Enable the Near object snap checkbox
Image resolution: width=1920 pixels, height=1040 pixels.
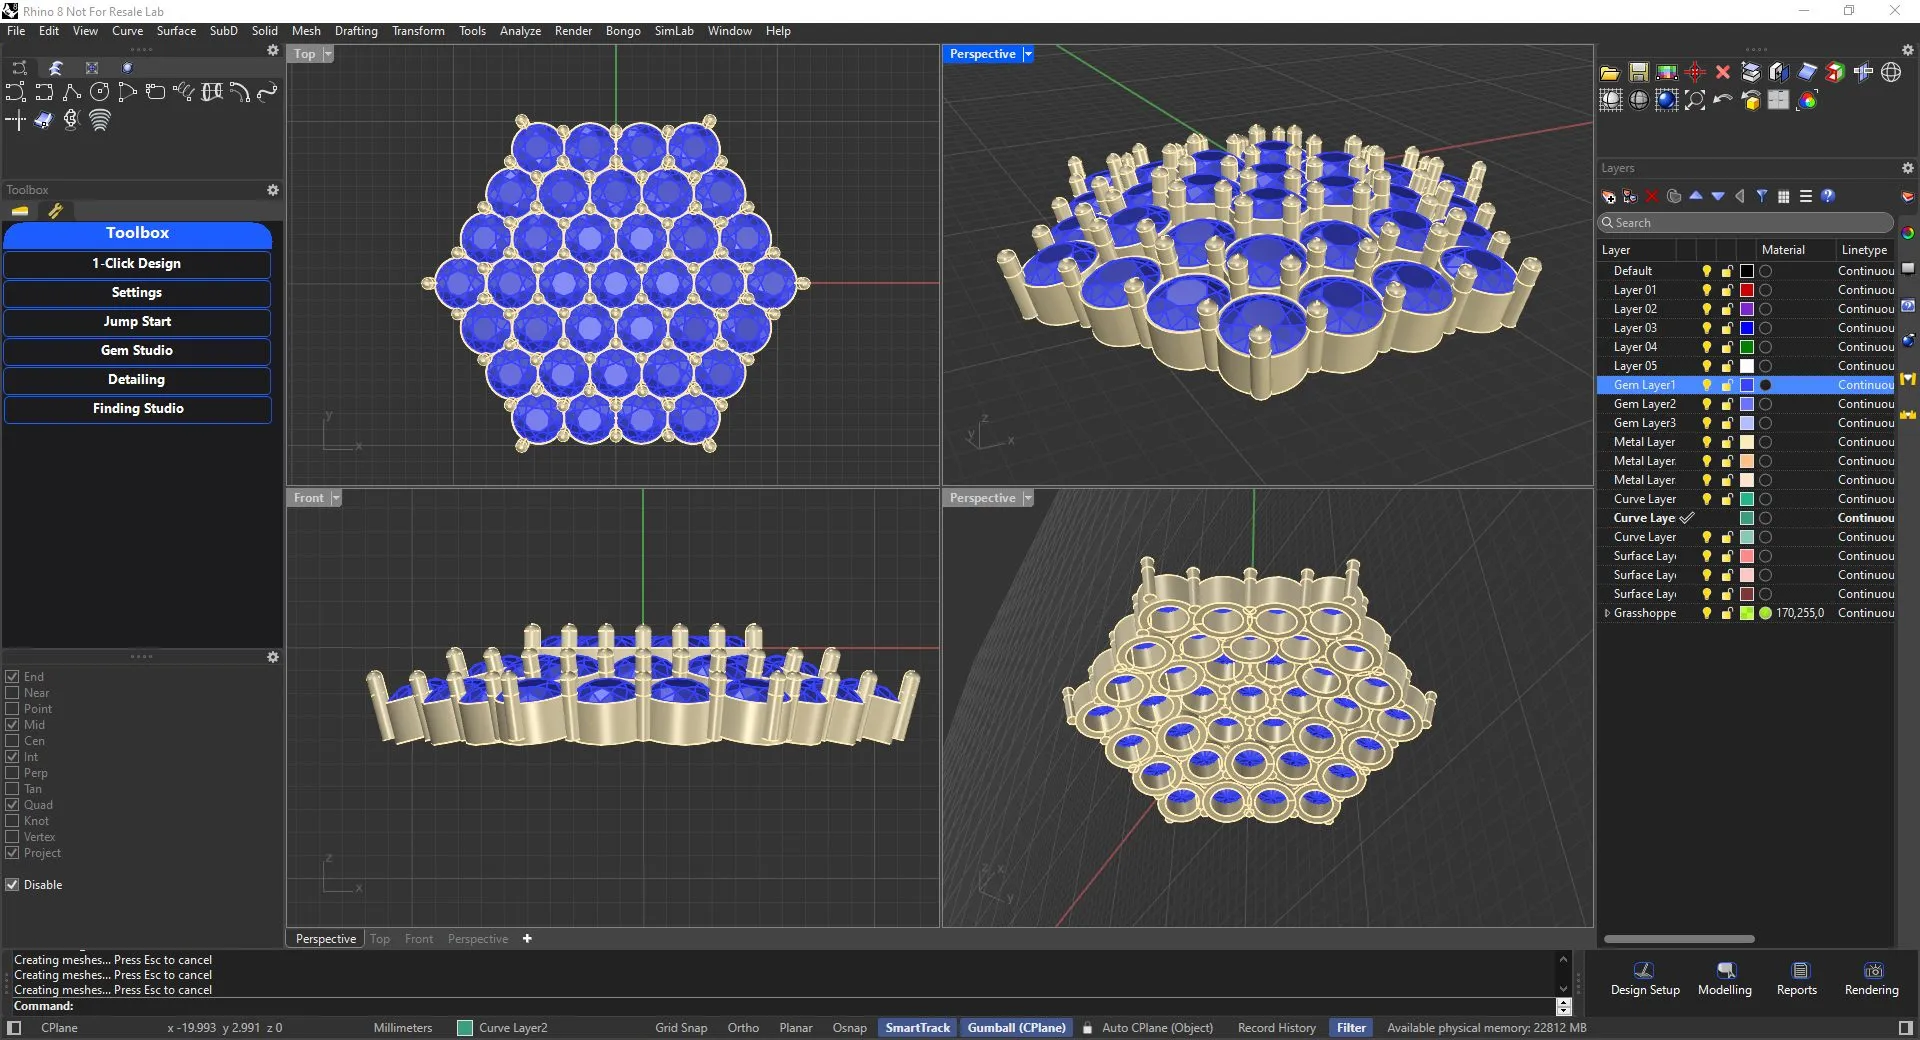pyautogui.click(x=13, y=693)
